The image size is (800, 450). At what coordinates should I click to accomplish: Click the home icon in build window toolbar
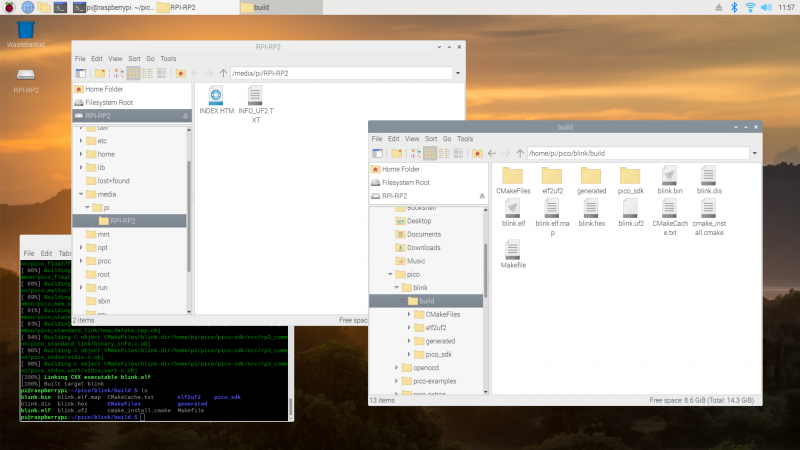pos(478,153)
